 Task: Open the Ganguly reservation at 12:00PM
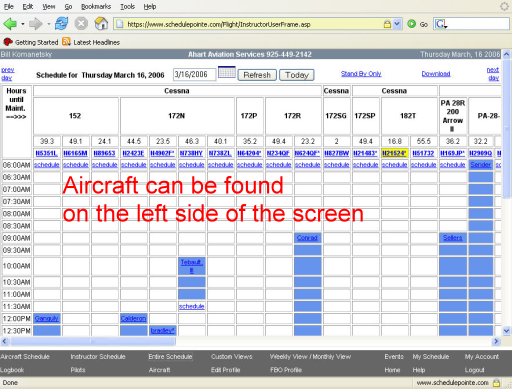coord(47,318)
